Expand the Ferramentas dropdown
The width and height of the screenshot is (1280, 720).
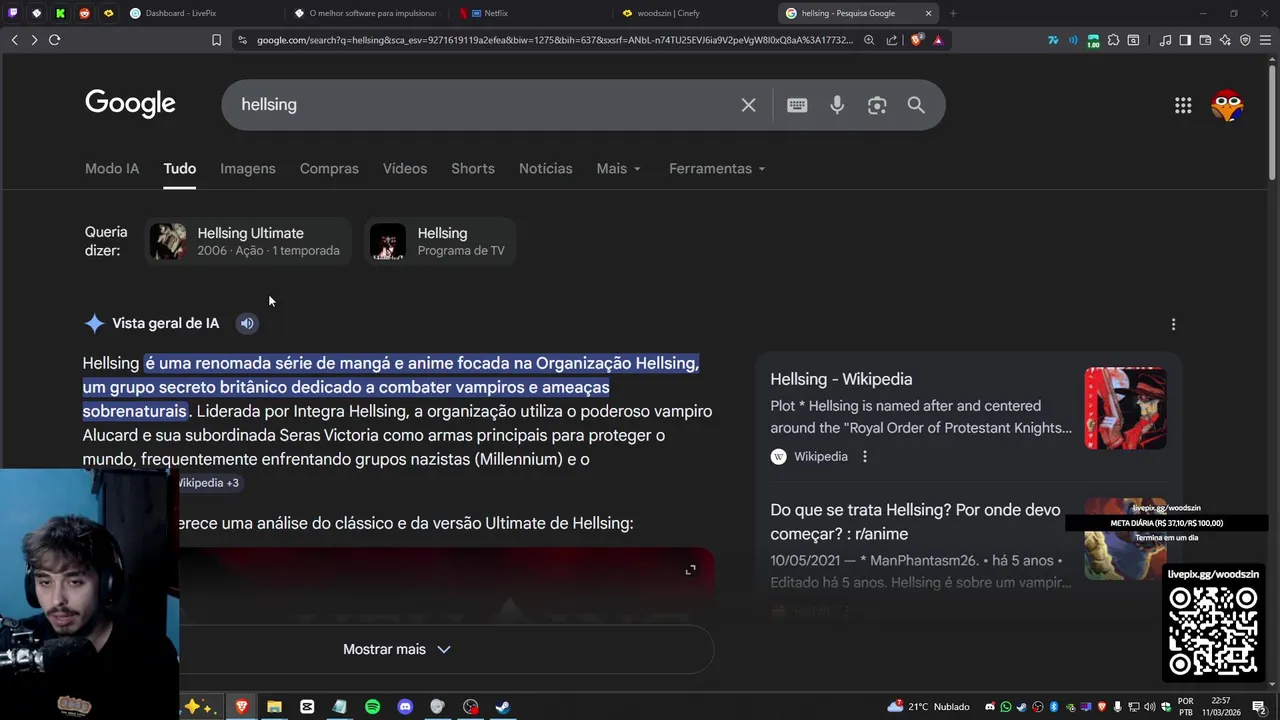(717, 168)
